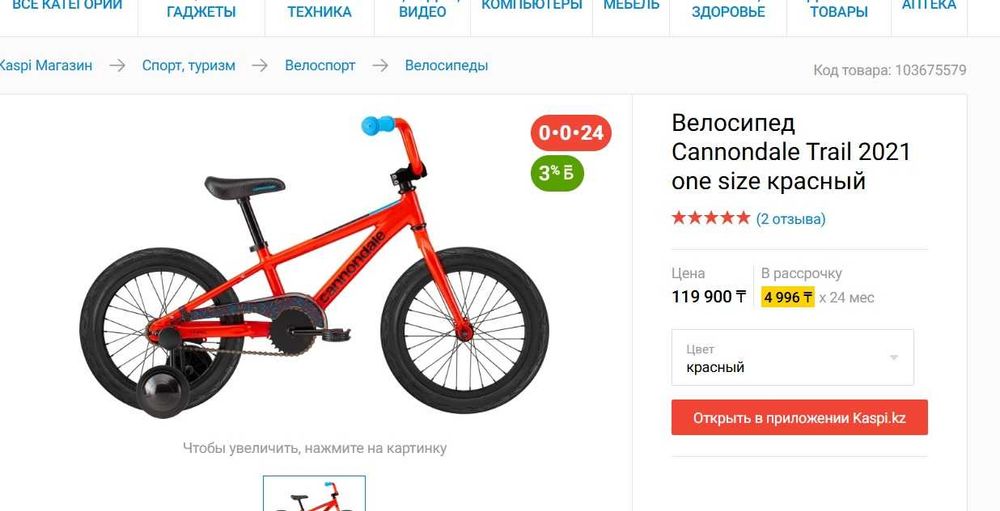Click the arrow icon before Велосипеды breadcrumb

[x=380, y=65]
